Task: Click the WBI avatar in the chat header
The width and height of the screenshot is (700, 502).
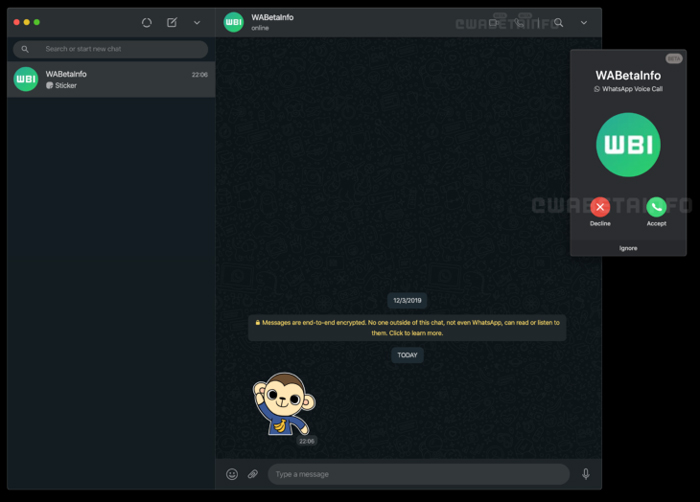Action: (233, 22)
